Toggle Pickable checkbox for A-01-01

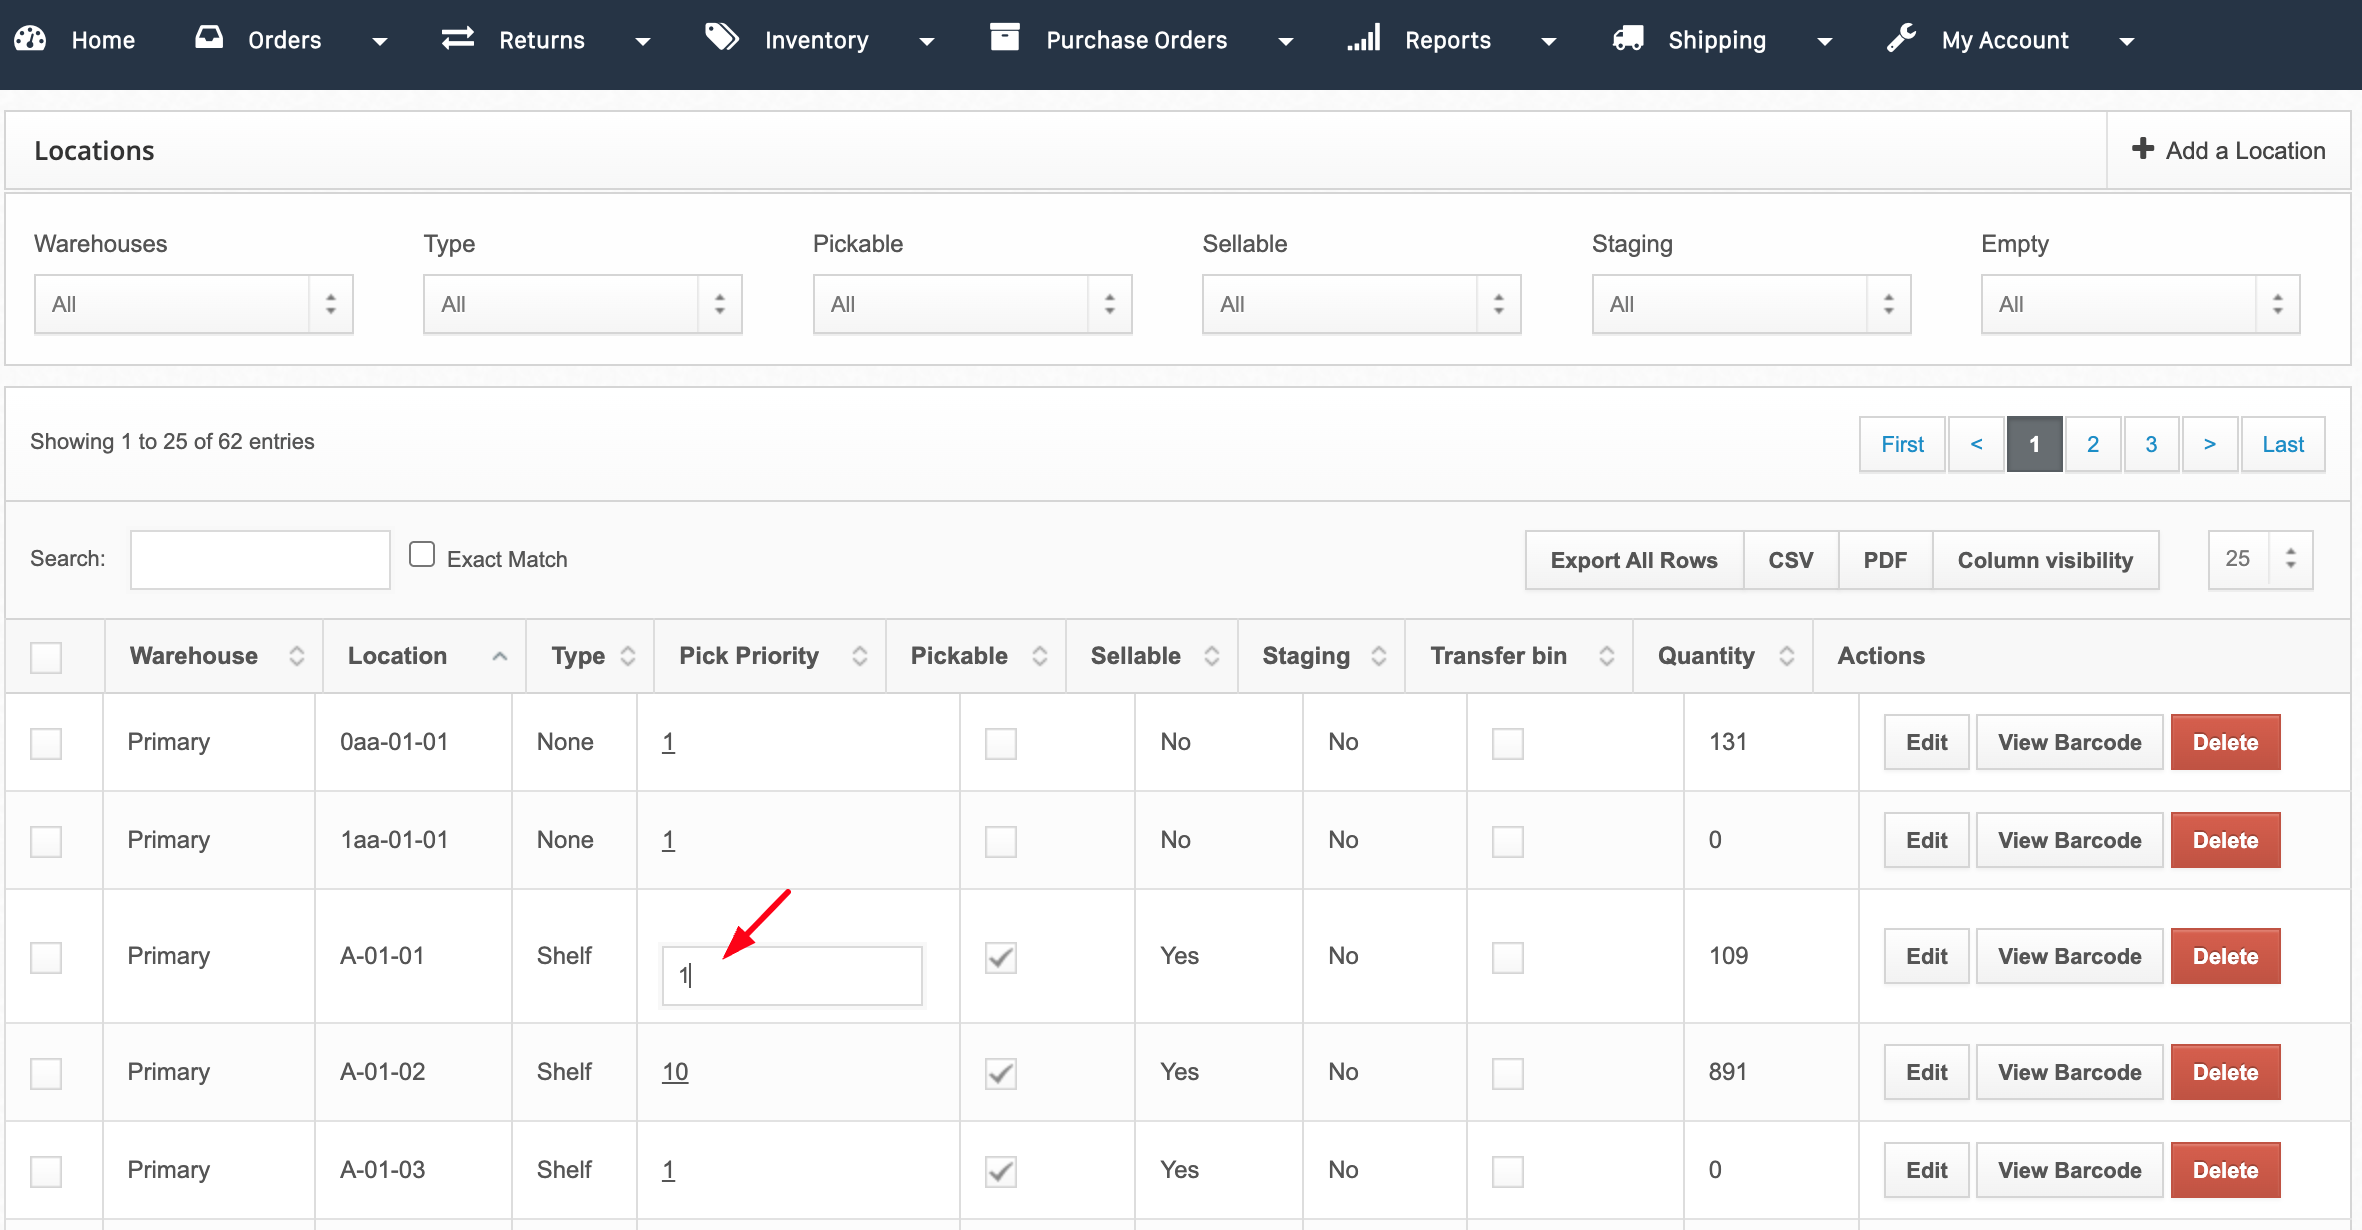[1001, 957]
